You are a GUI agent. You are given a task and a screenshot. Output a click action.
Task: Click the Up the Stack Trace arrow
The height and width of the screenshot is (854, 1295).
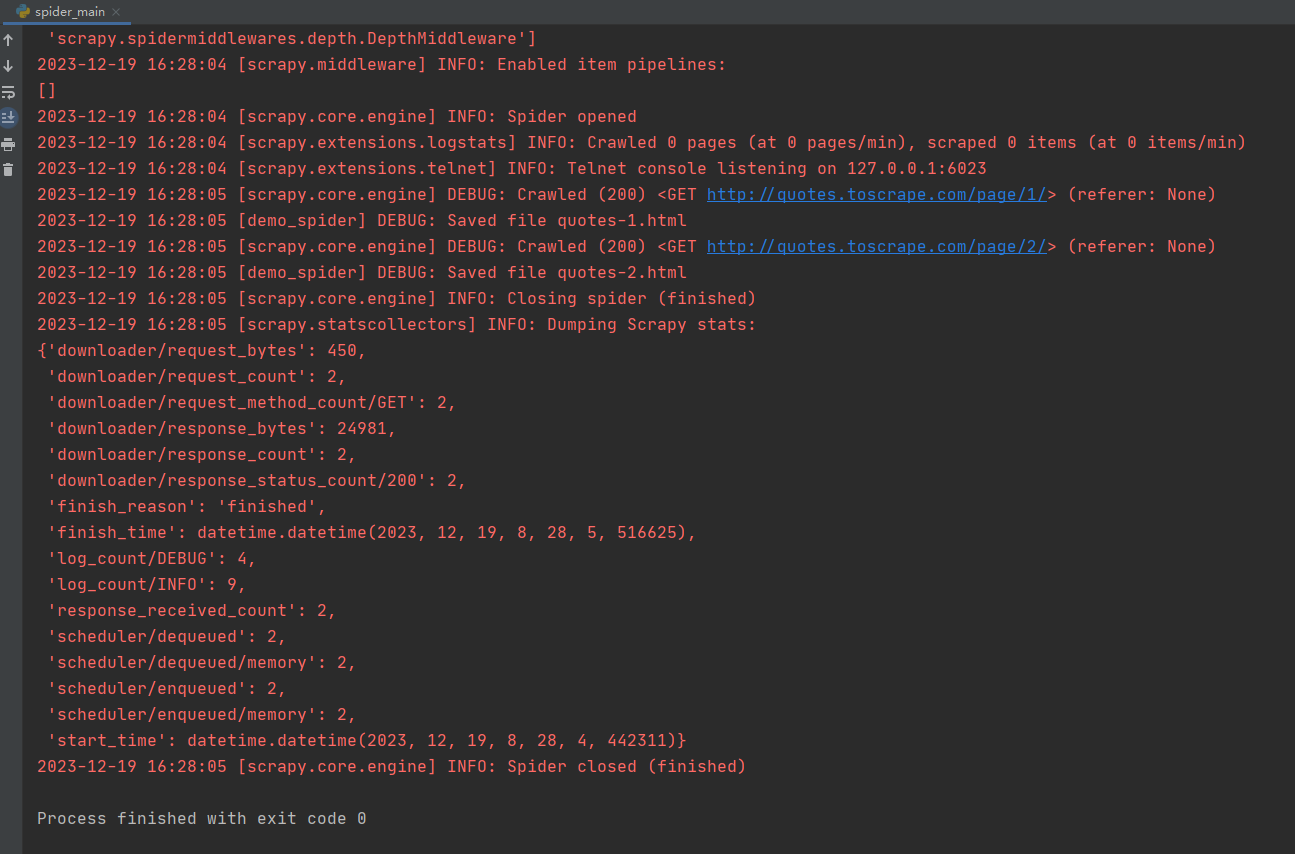tap(8, 40)
